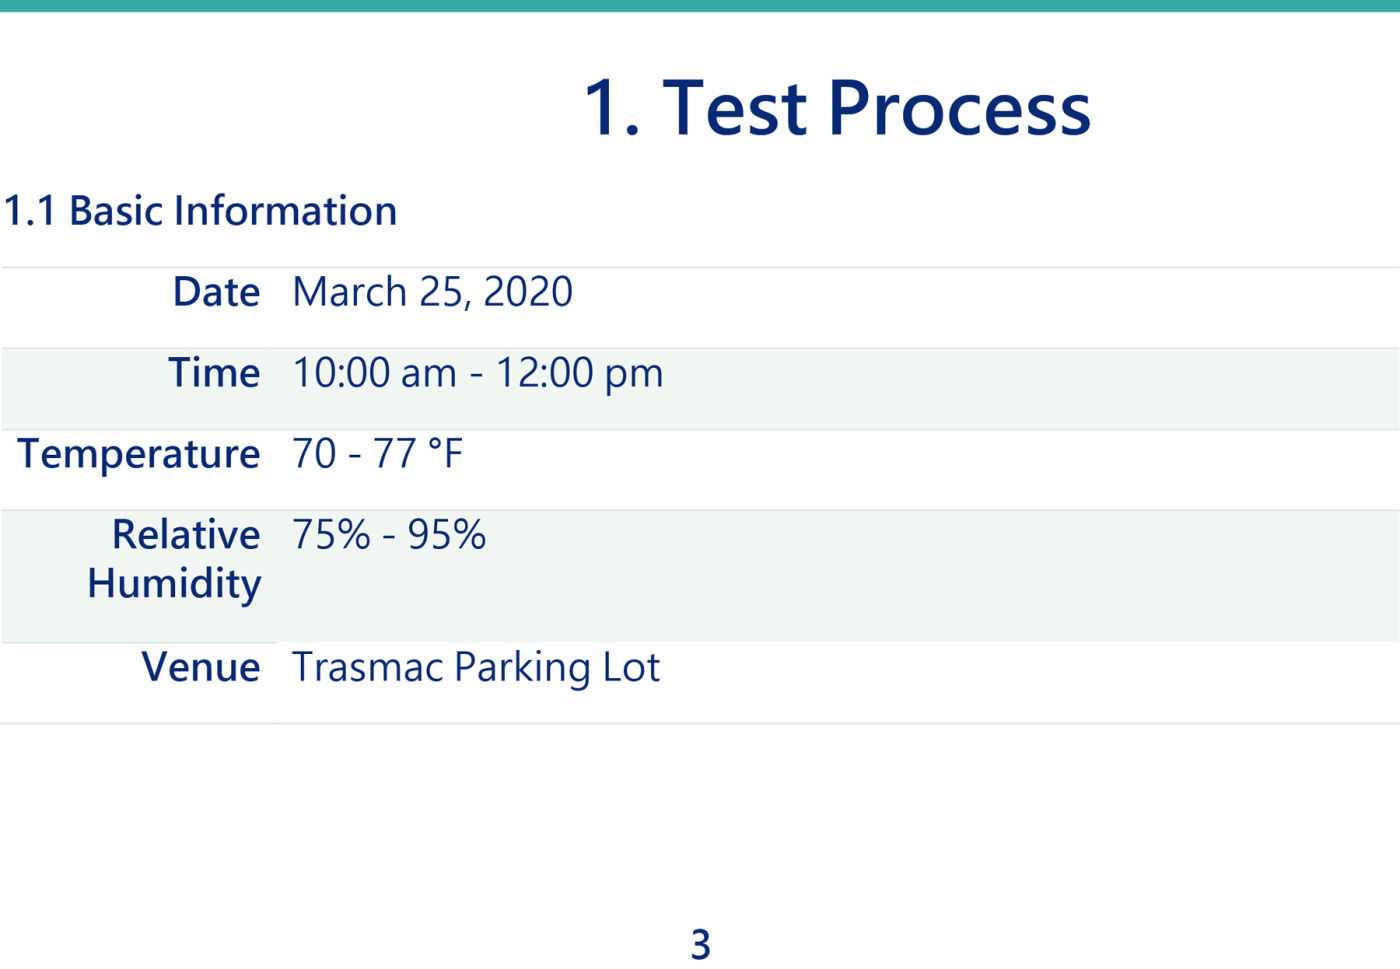Viewport: 1400px width, 969px height.
Task: Click the "Venue" row label
Action: pyautogui.click(x=201, y=667)
